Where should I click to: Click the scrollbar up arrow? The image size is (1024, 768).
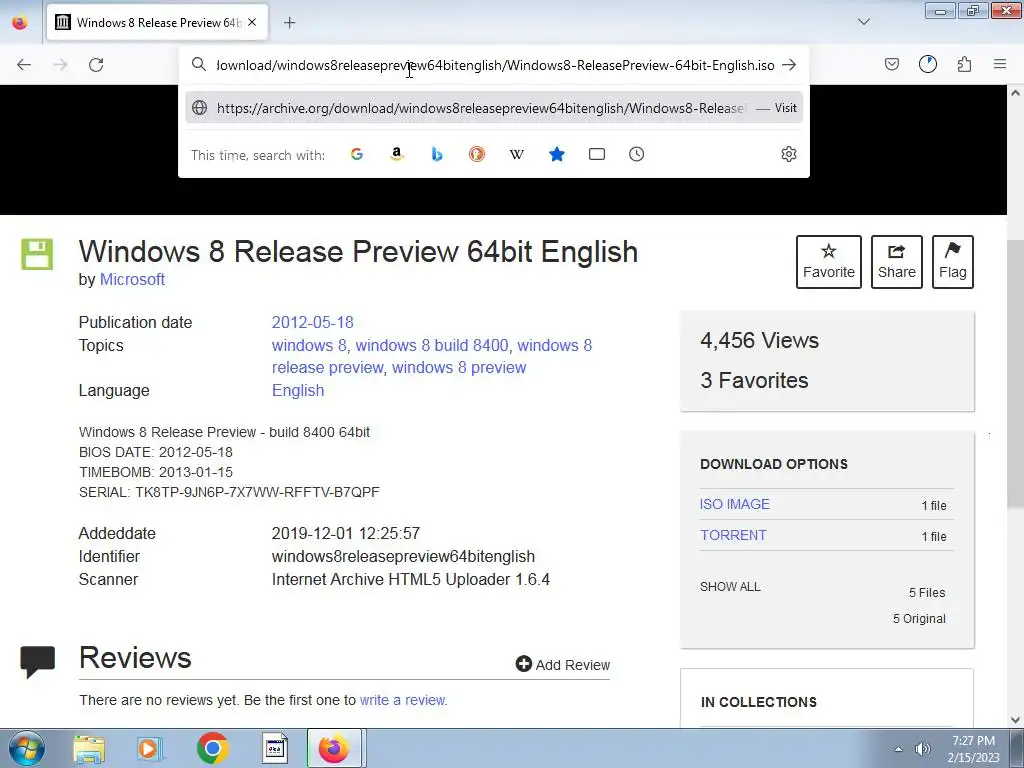[1015, 93]
